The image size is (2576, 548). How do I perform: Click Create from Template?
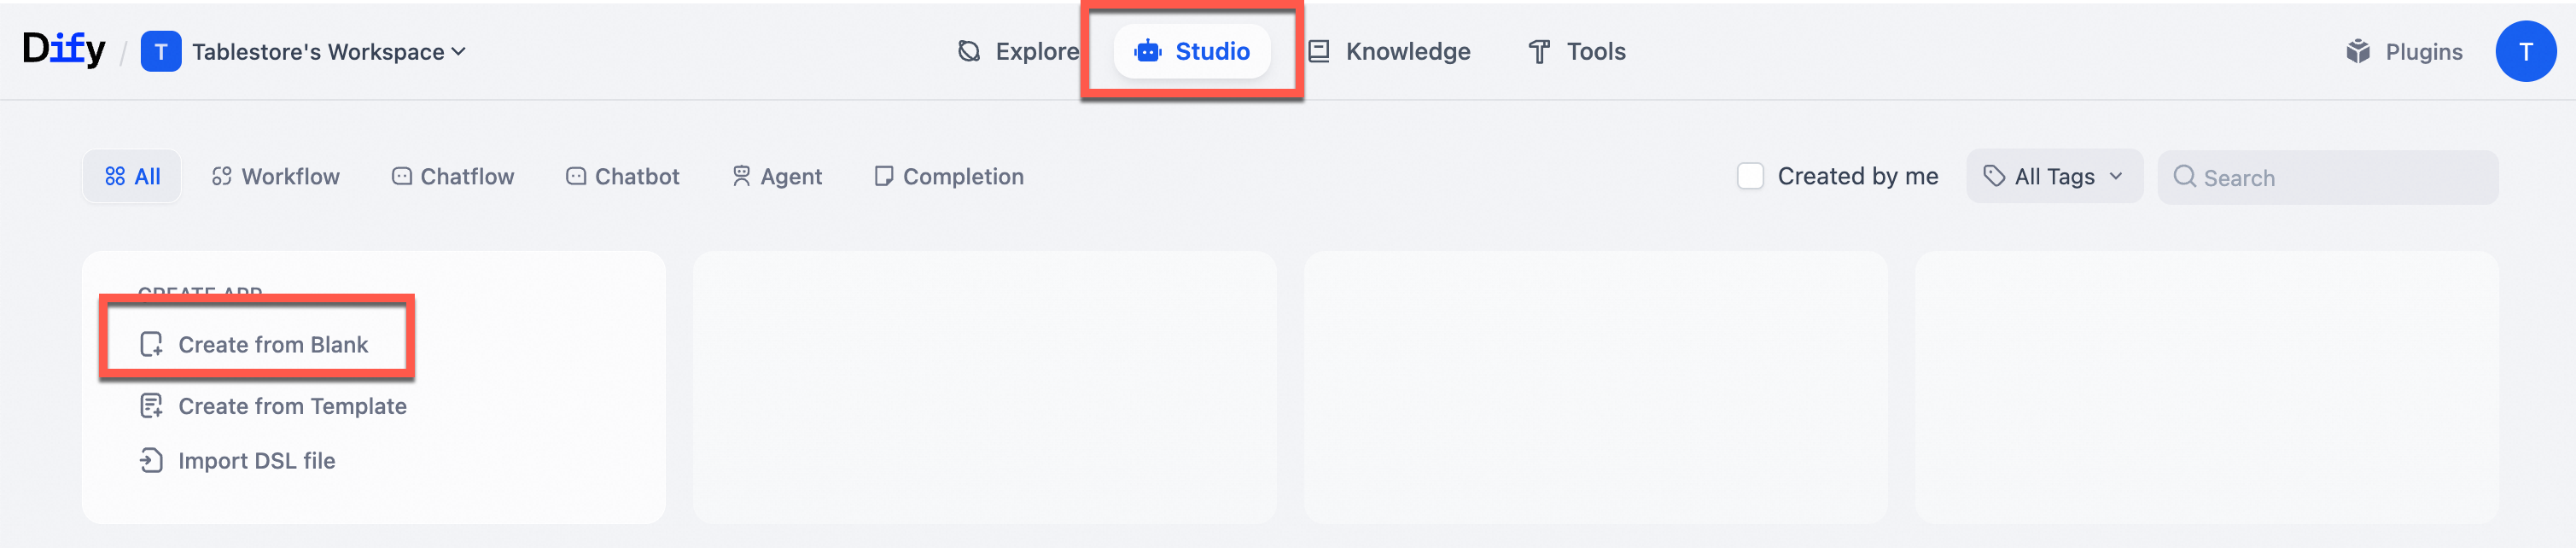pos(292,406)
